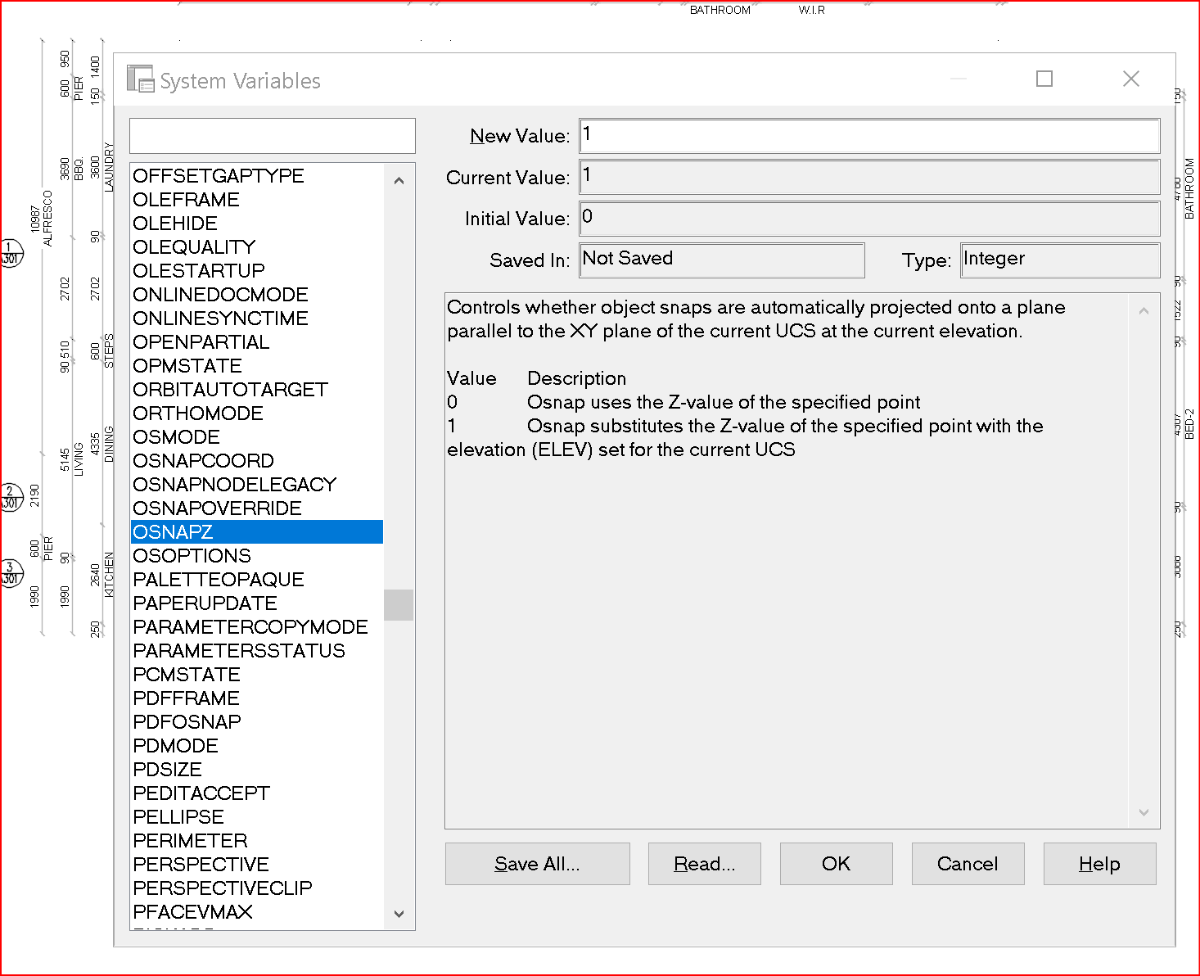The width and height of the screenshot is (1200, 976).
Task: Maximize the System Variables dialog
Action: pyautogui.click(x=1044, y=79)
